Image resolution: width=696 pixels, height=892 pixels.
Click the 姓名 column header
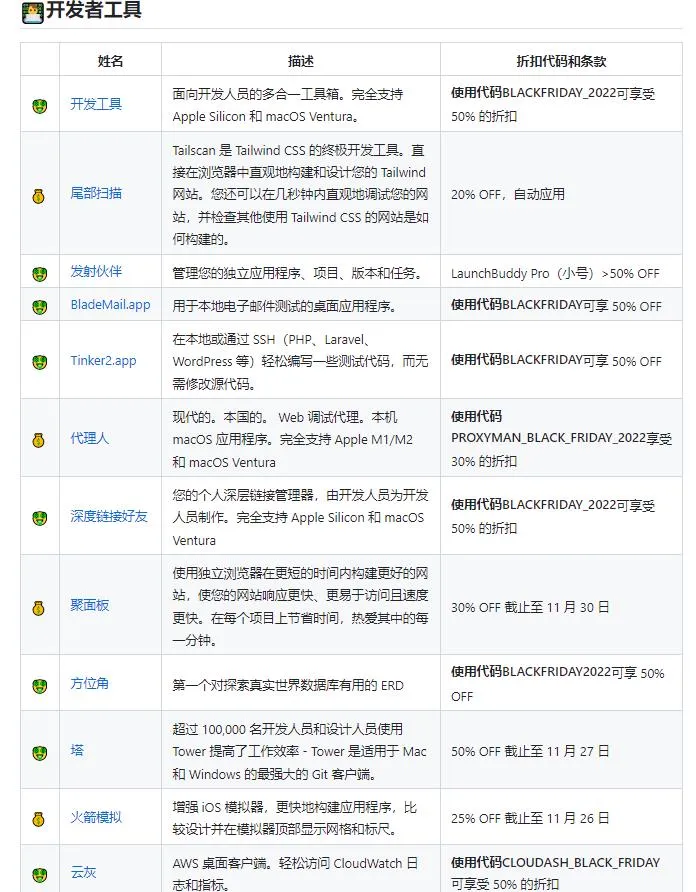pos(110,61)
